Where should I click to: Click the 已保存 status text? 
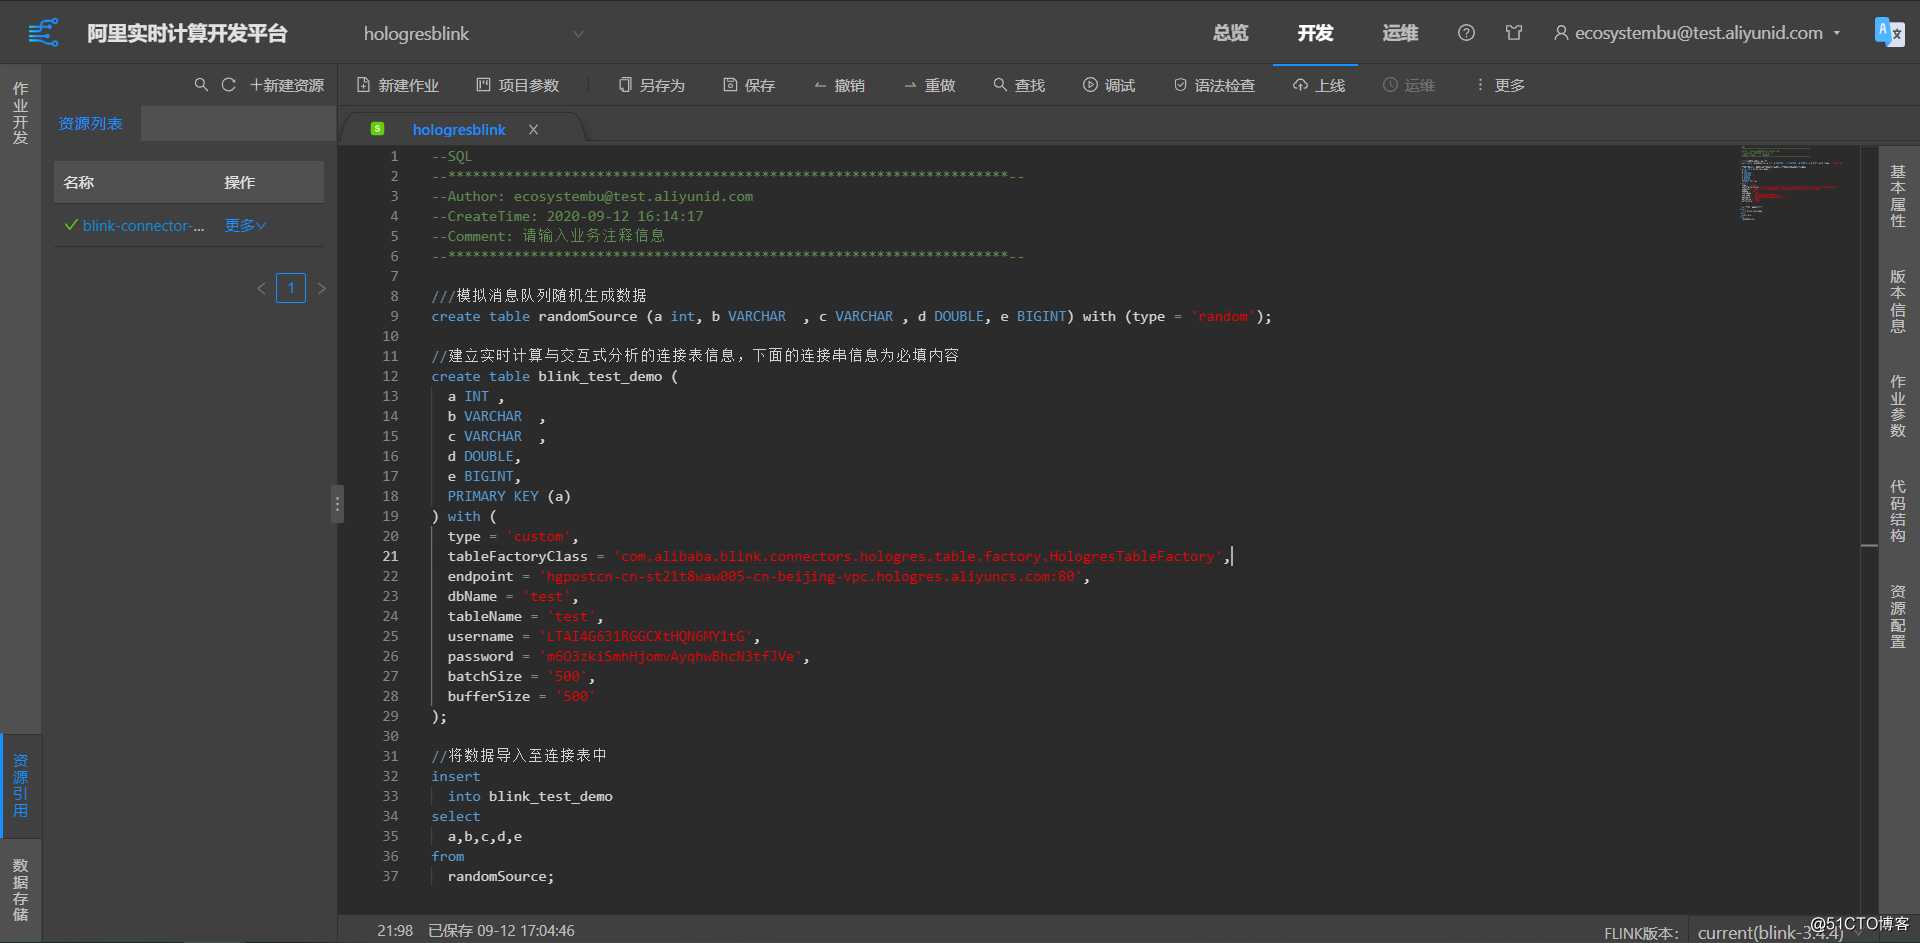click(501, 930)
